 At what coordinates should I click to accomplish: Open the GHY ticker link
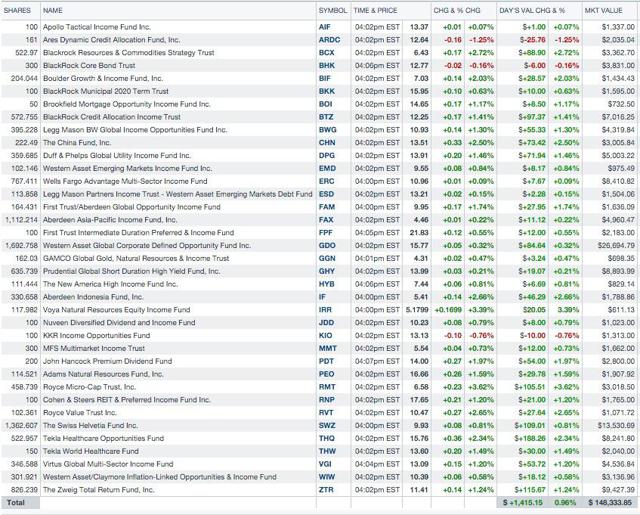(327, 271)
